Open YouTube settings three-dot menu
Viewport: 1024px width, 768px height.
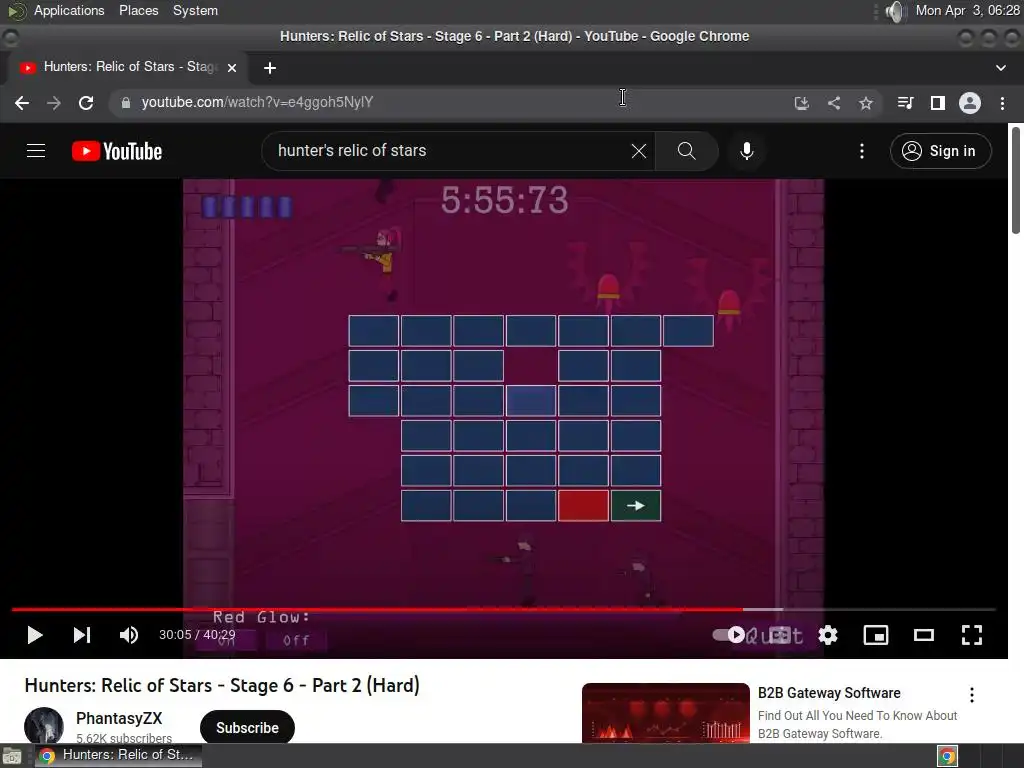coord(862,151)
